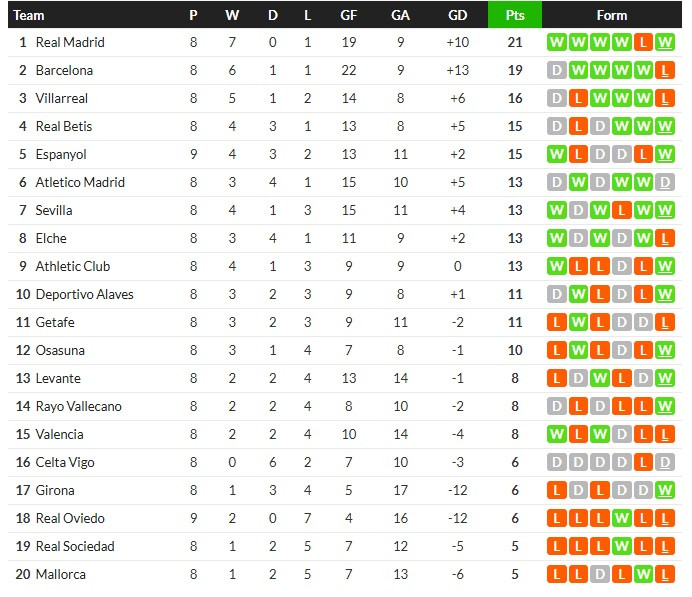
Task: Sort by GF goals-for column
Action: click(348, 15)
